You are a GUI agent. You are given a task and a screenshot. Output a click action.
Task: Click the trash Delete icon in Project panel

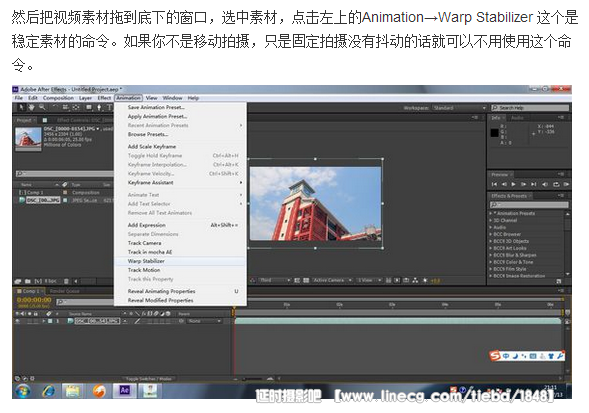(x=66, y=281)
